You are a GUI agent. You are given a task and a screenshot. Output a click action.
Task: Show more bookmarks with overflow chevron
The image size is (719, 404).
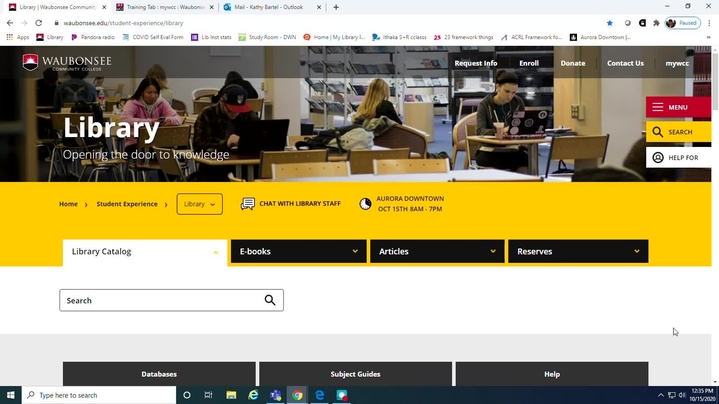point(708,37)
